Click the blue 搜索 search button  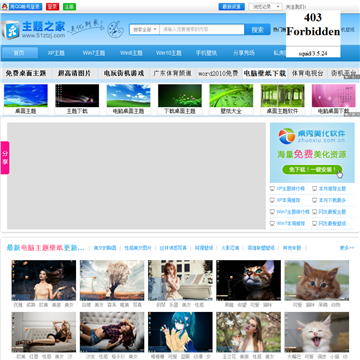(257, 30)
